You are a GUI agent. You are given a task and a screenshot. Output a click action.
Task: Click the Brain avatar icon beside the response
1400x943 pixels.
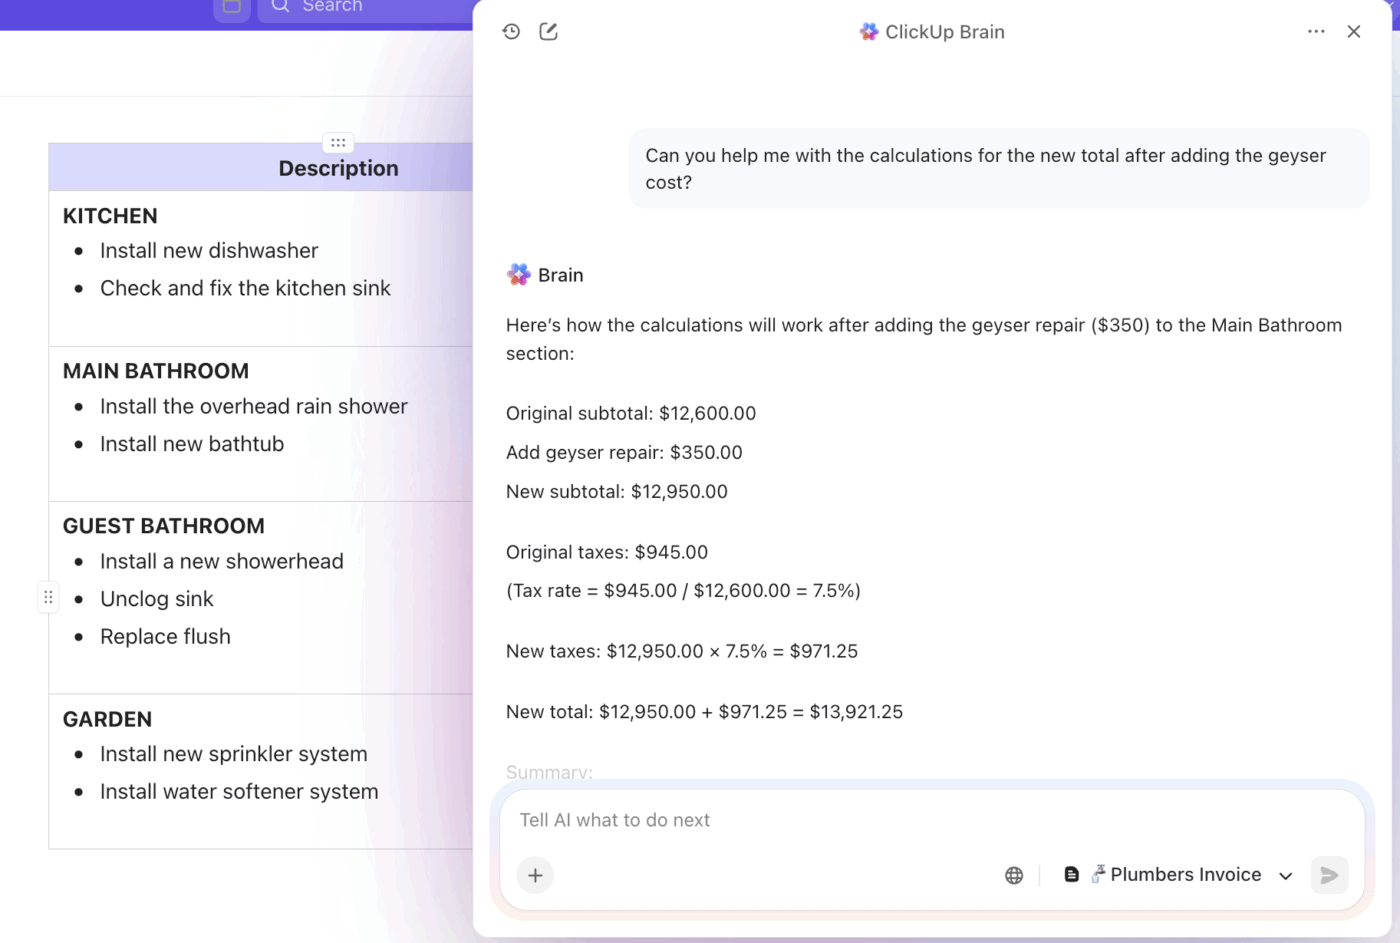point(518,275)
